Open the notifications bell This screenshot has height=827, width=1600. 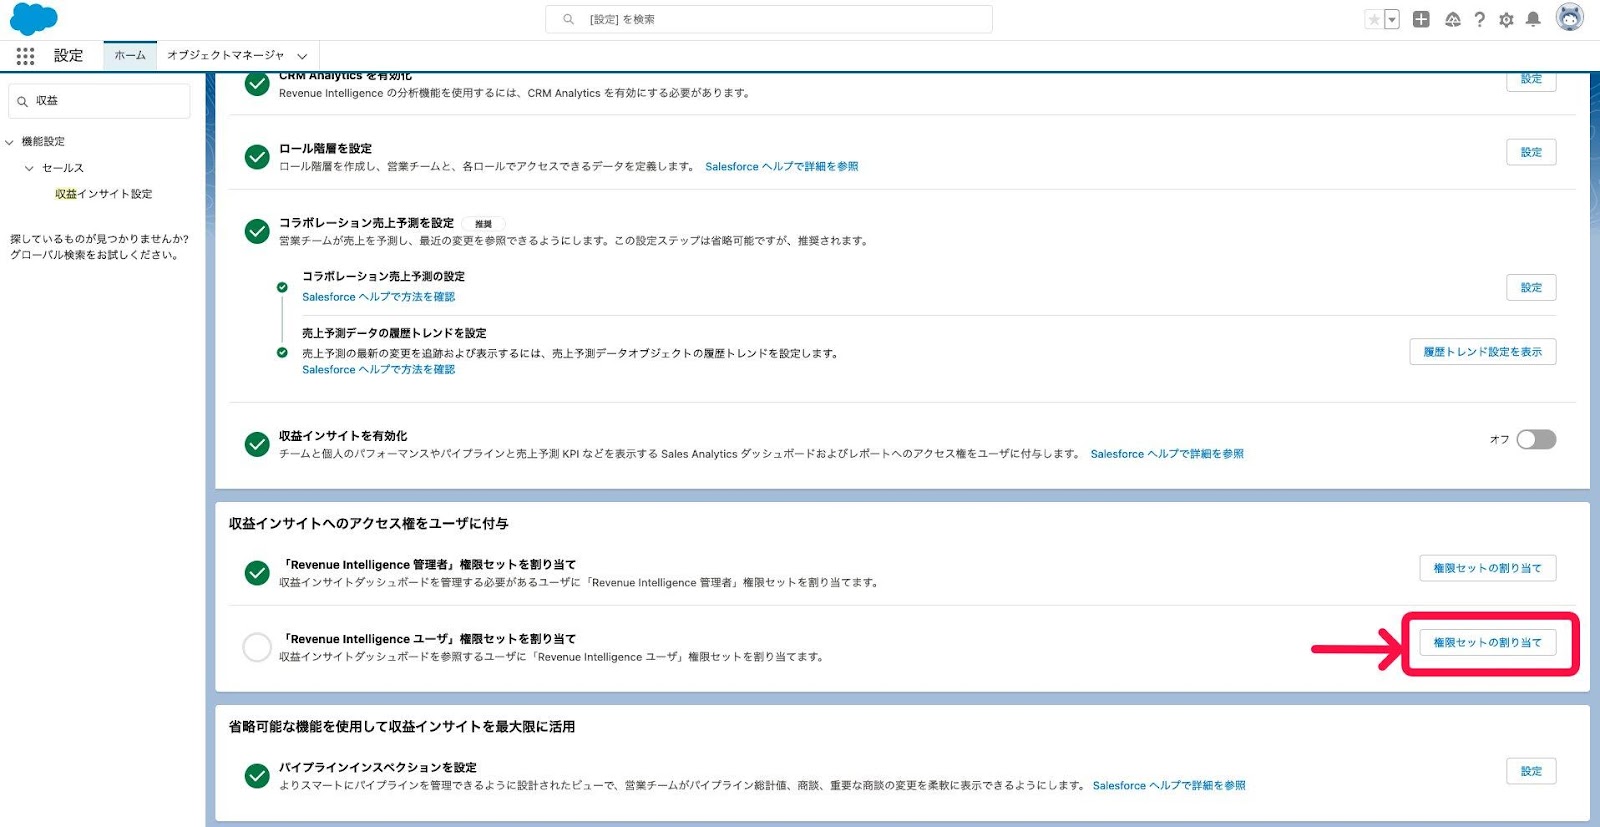[1533, 19]
